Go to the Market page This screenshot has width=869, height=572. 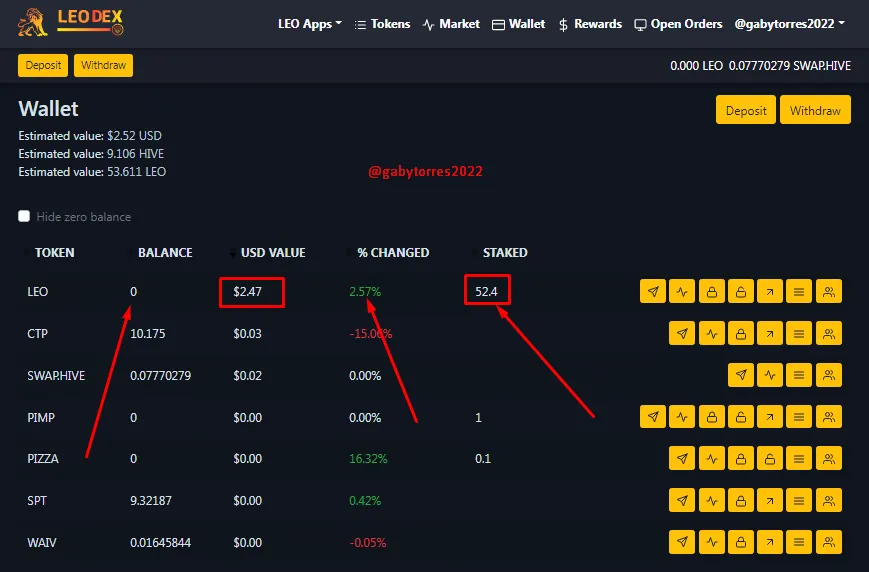pos(451,24)
